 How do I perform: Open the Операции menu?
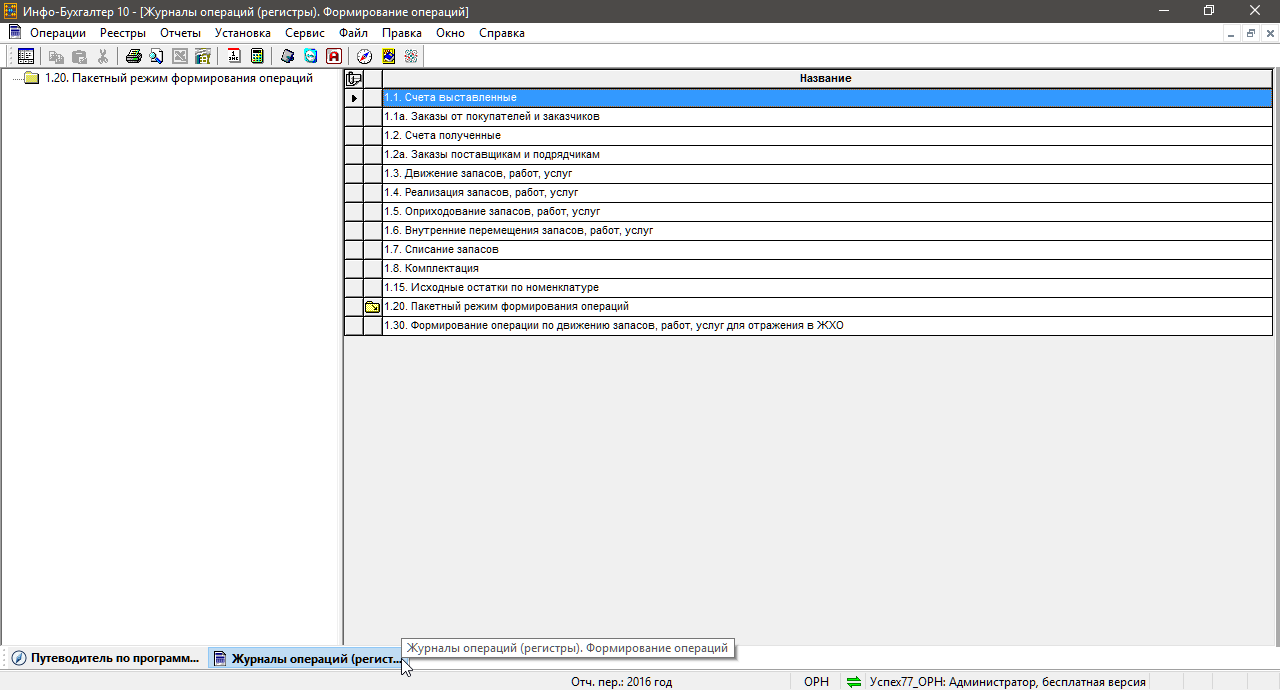57,33
